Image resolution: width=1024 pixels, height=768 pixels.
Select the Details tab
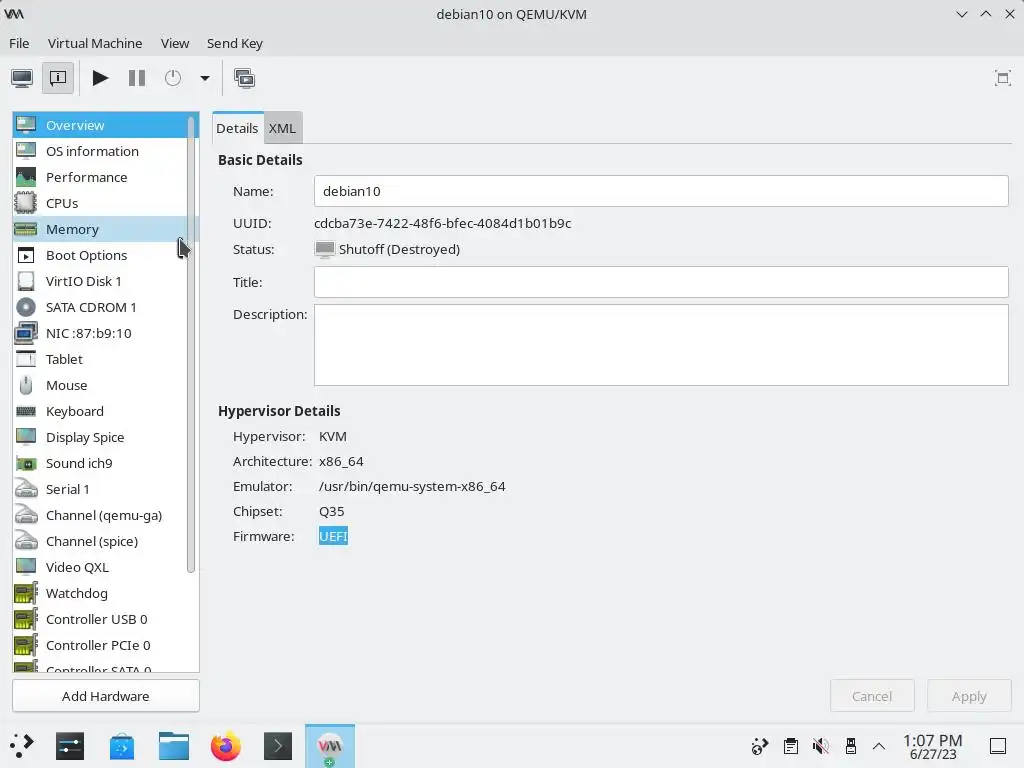click(x=237, y=128)
